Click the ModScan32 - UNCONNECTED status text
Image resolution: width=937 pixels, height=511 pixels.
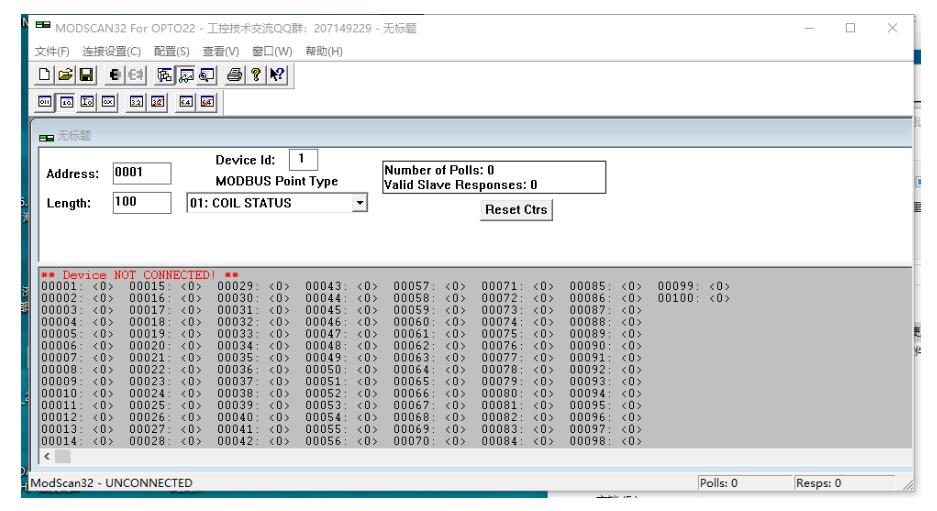point(112,483)
